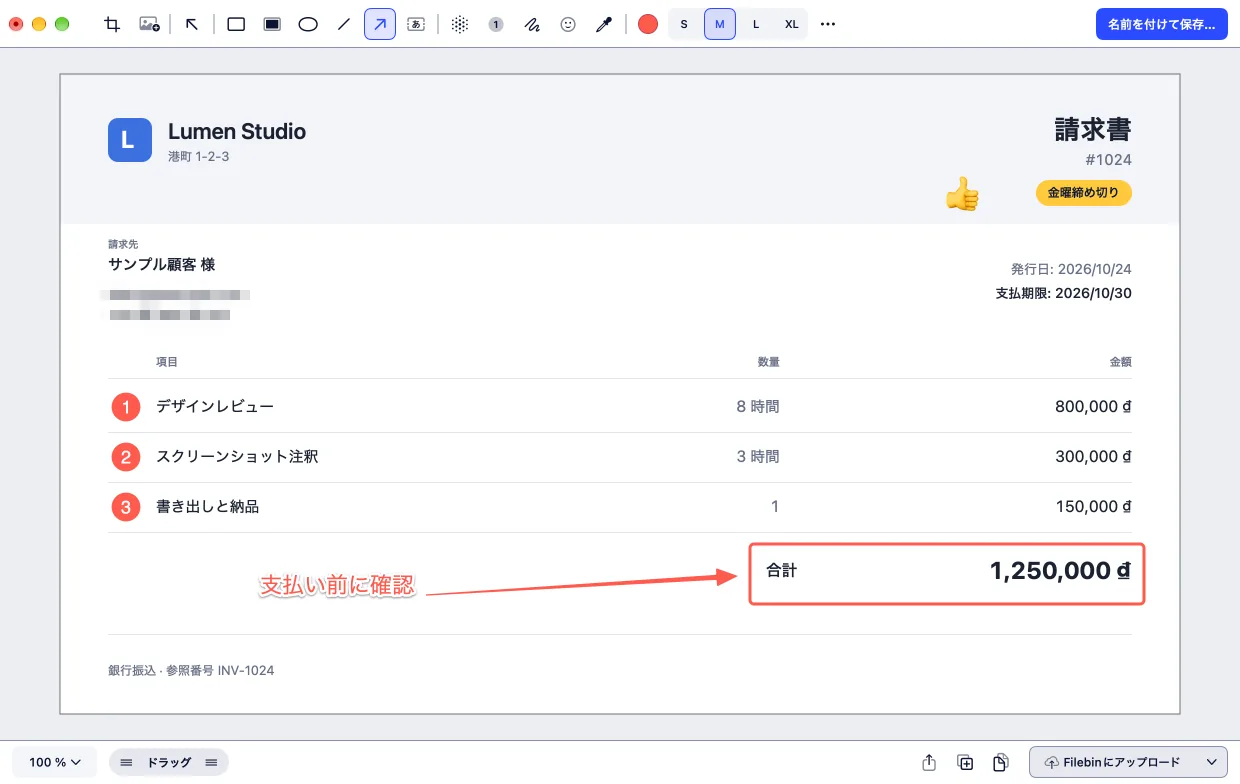Viewport: 1240px width, 784px height.
Task: Click the copy to clipboard icon
Action: [x=1000, y=762]
